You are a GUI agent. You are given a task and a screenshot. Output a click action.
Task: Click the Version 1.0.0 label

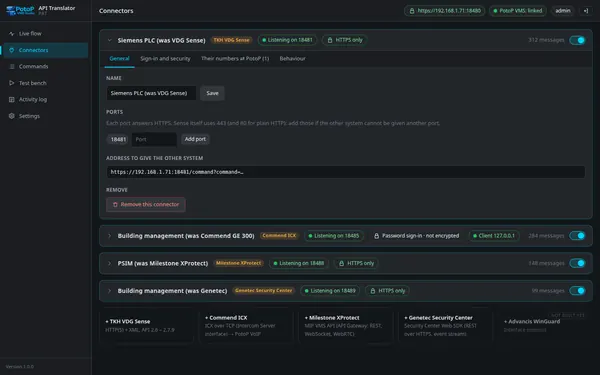[x=20, y=367]
